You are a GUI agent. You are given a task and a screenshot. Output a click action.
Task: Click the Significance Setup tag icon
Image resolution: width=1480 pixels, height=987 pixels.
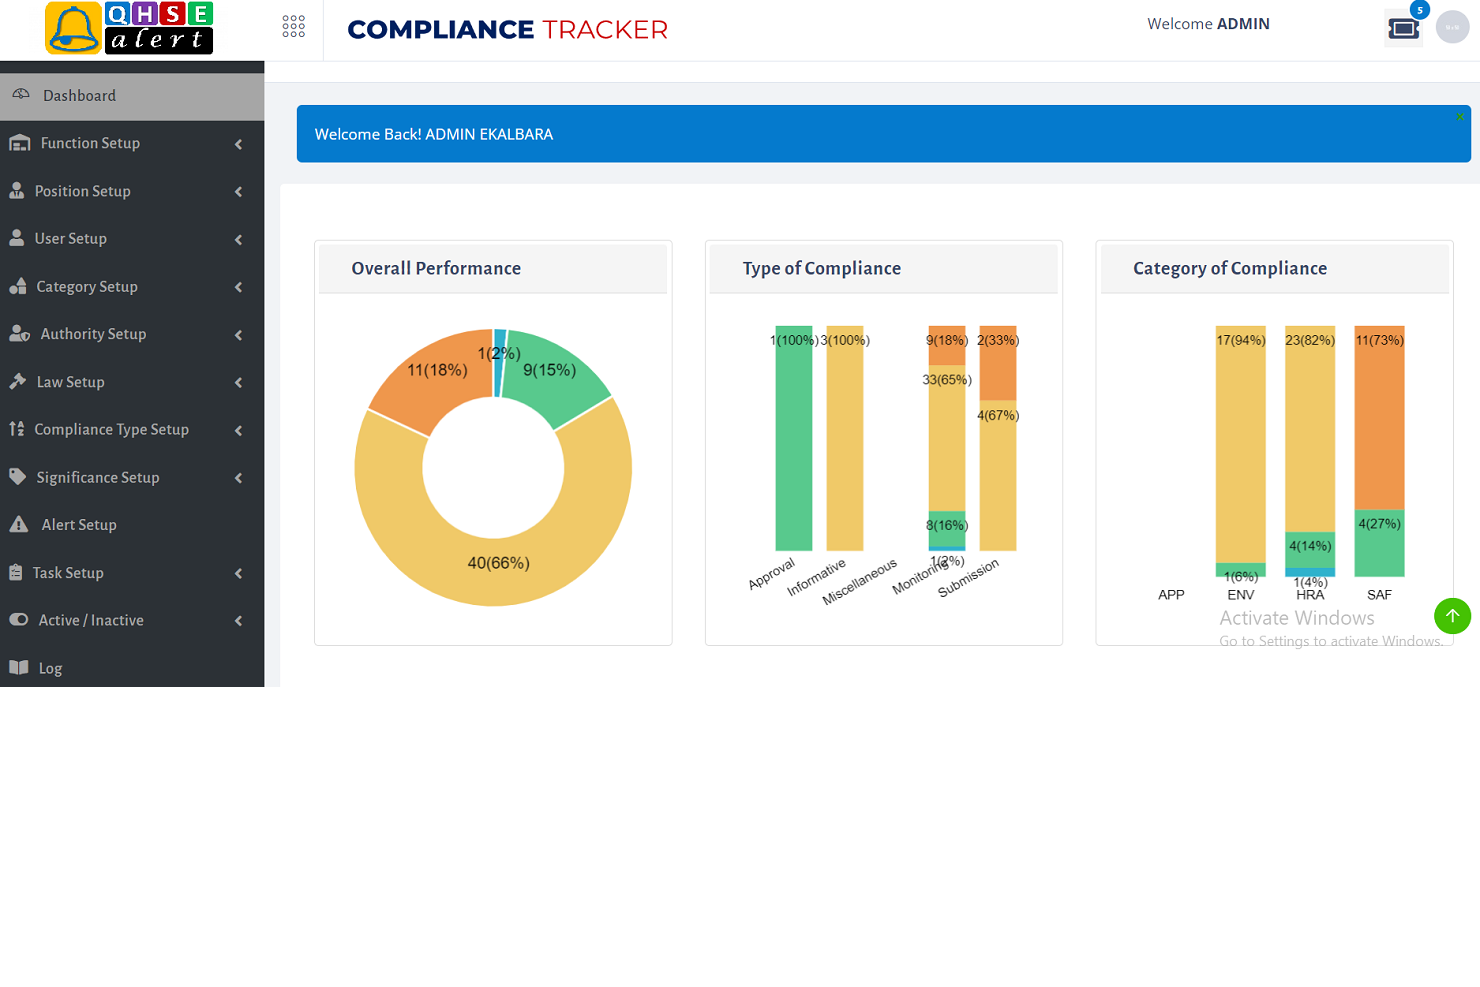tap(18, 477)
